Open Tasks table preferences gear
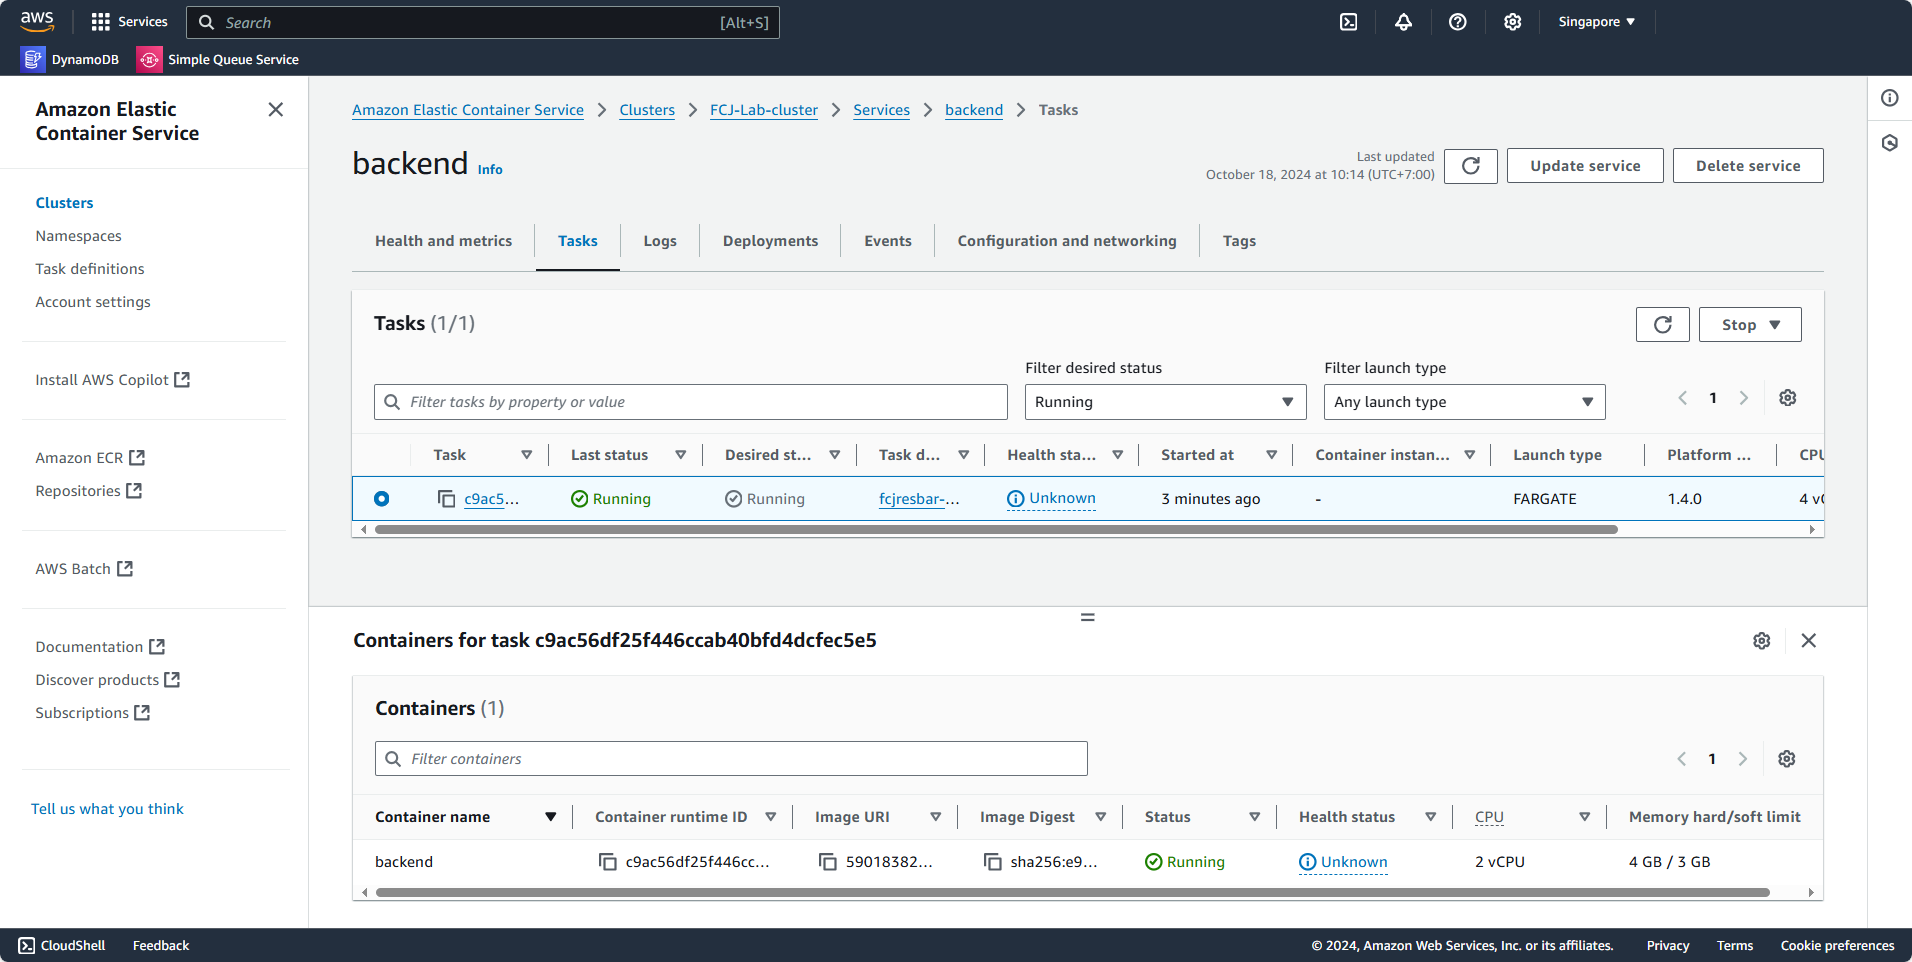Screen dimensions: 1912x962 (1788, 398)
